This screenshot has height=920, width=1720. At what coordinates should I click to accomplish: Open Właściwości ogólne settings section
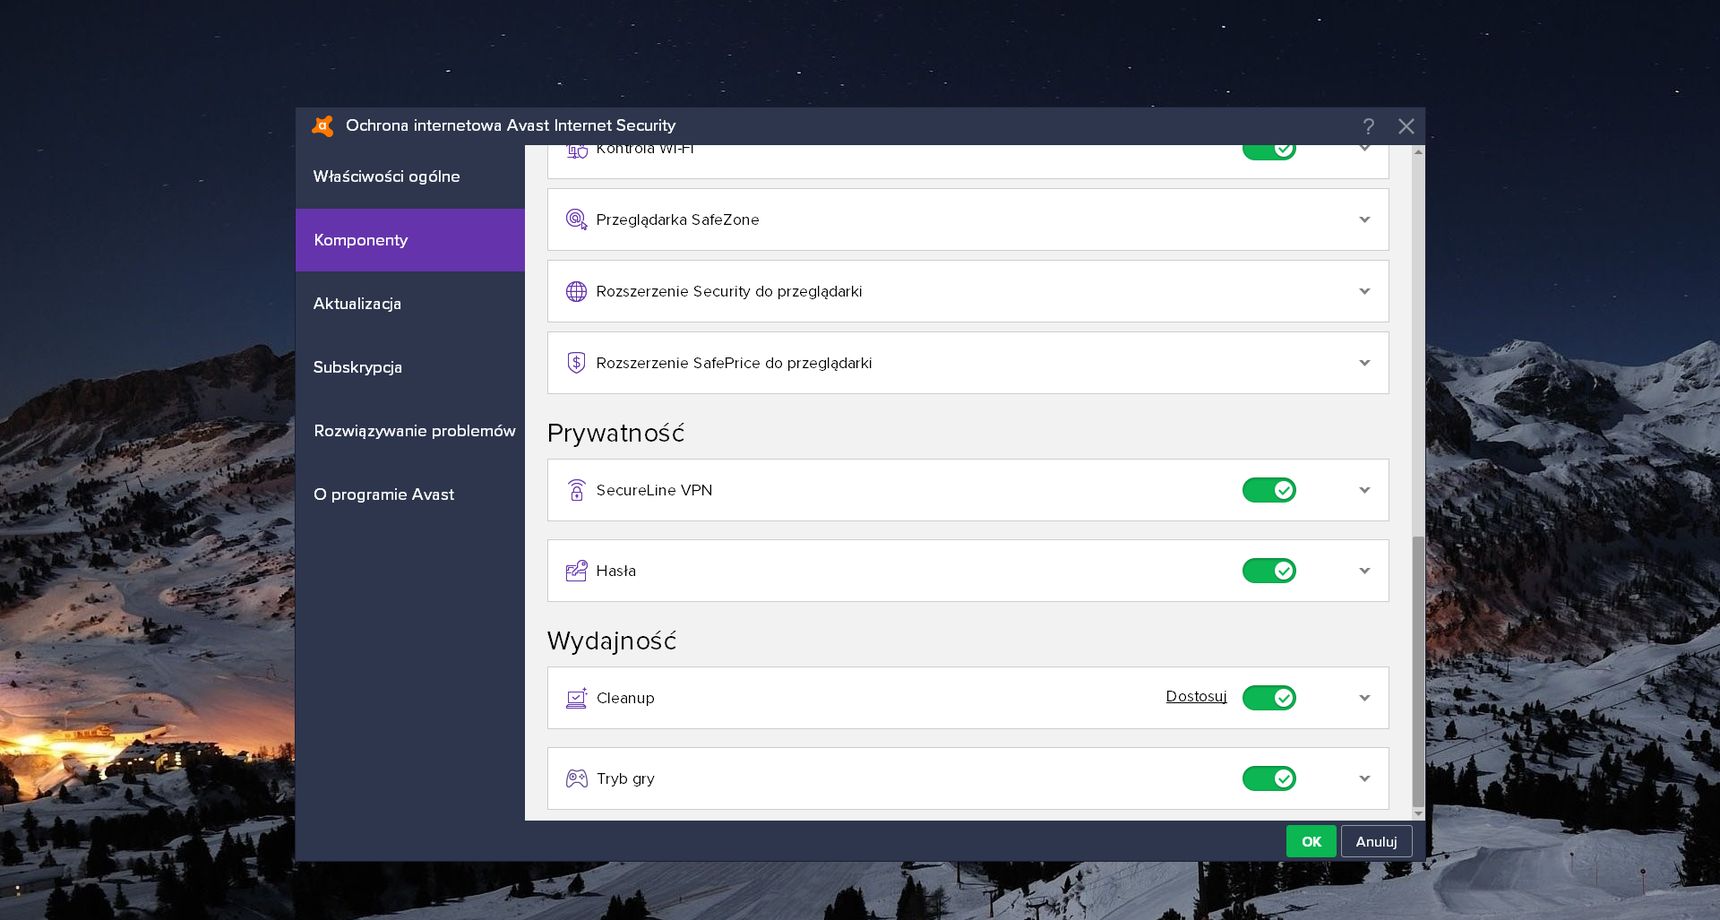[410, 177]
